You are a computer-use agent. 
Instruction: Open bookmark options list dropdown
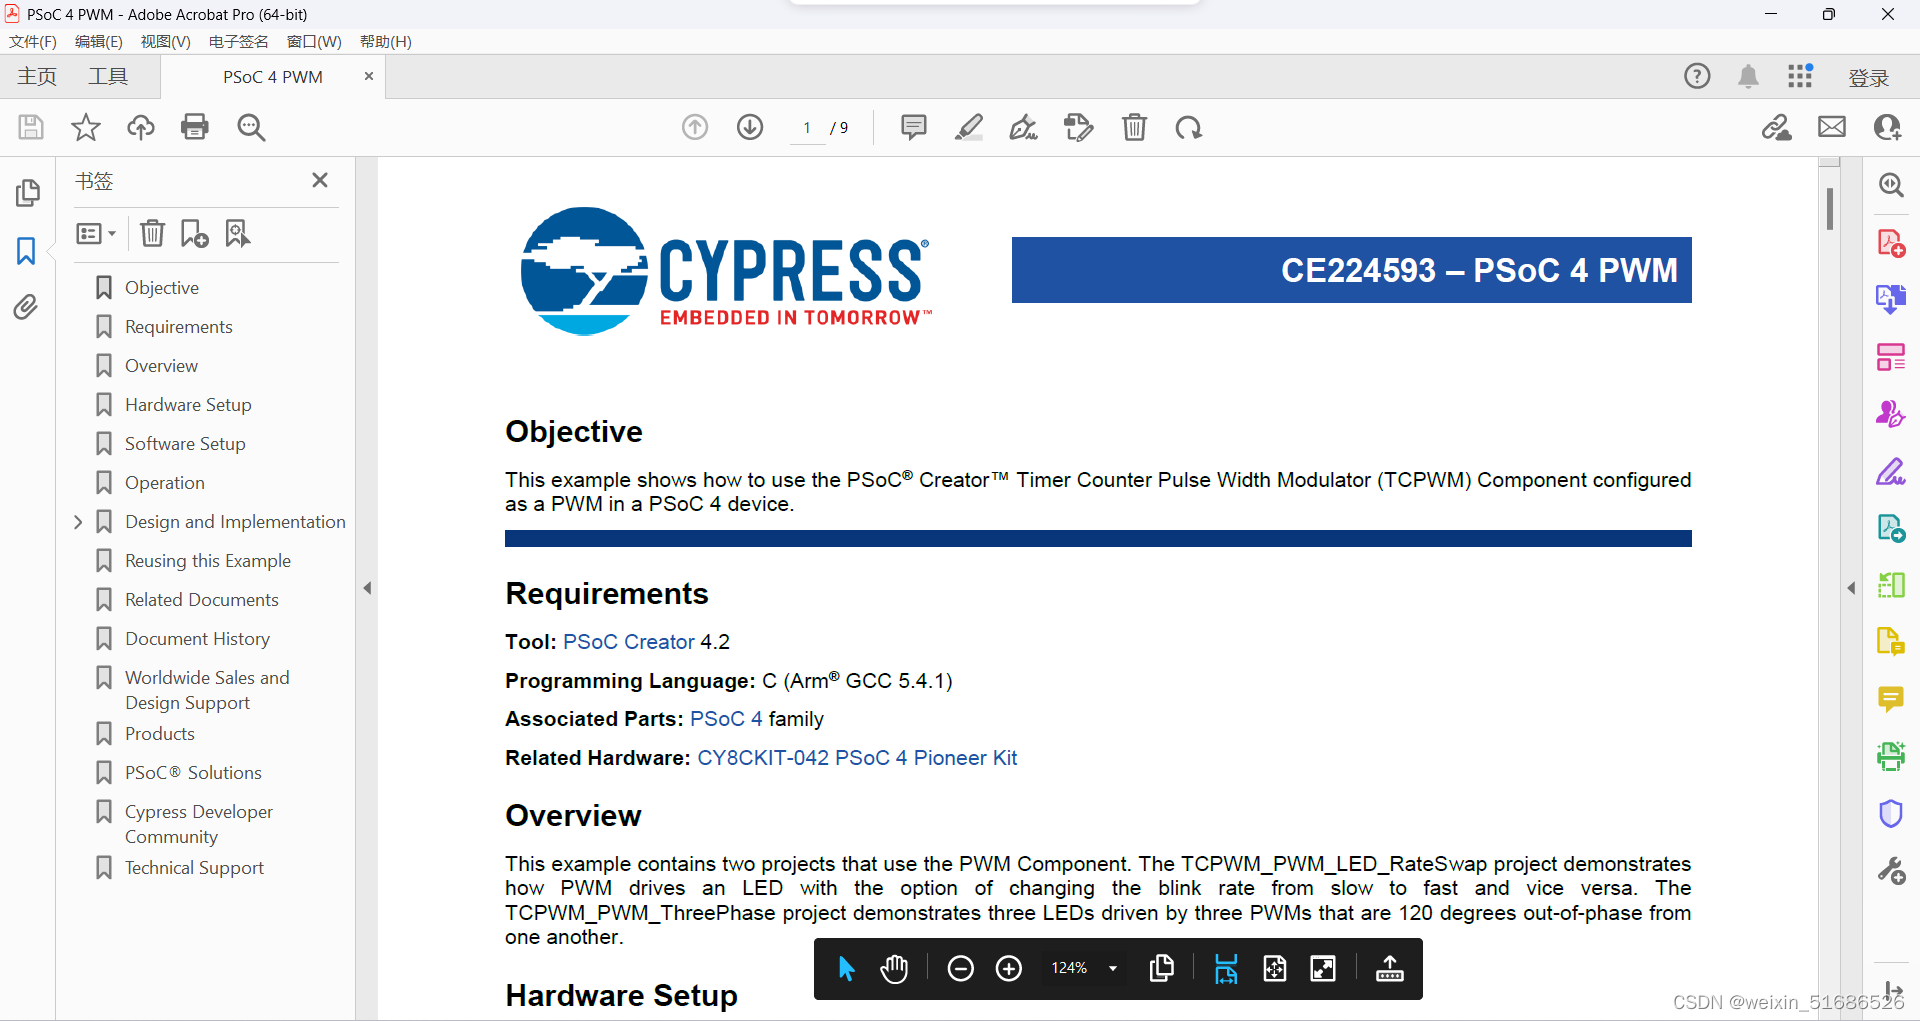click(96, 233)
